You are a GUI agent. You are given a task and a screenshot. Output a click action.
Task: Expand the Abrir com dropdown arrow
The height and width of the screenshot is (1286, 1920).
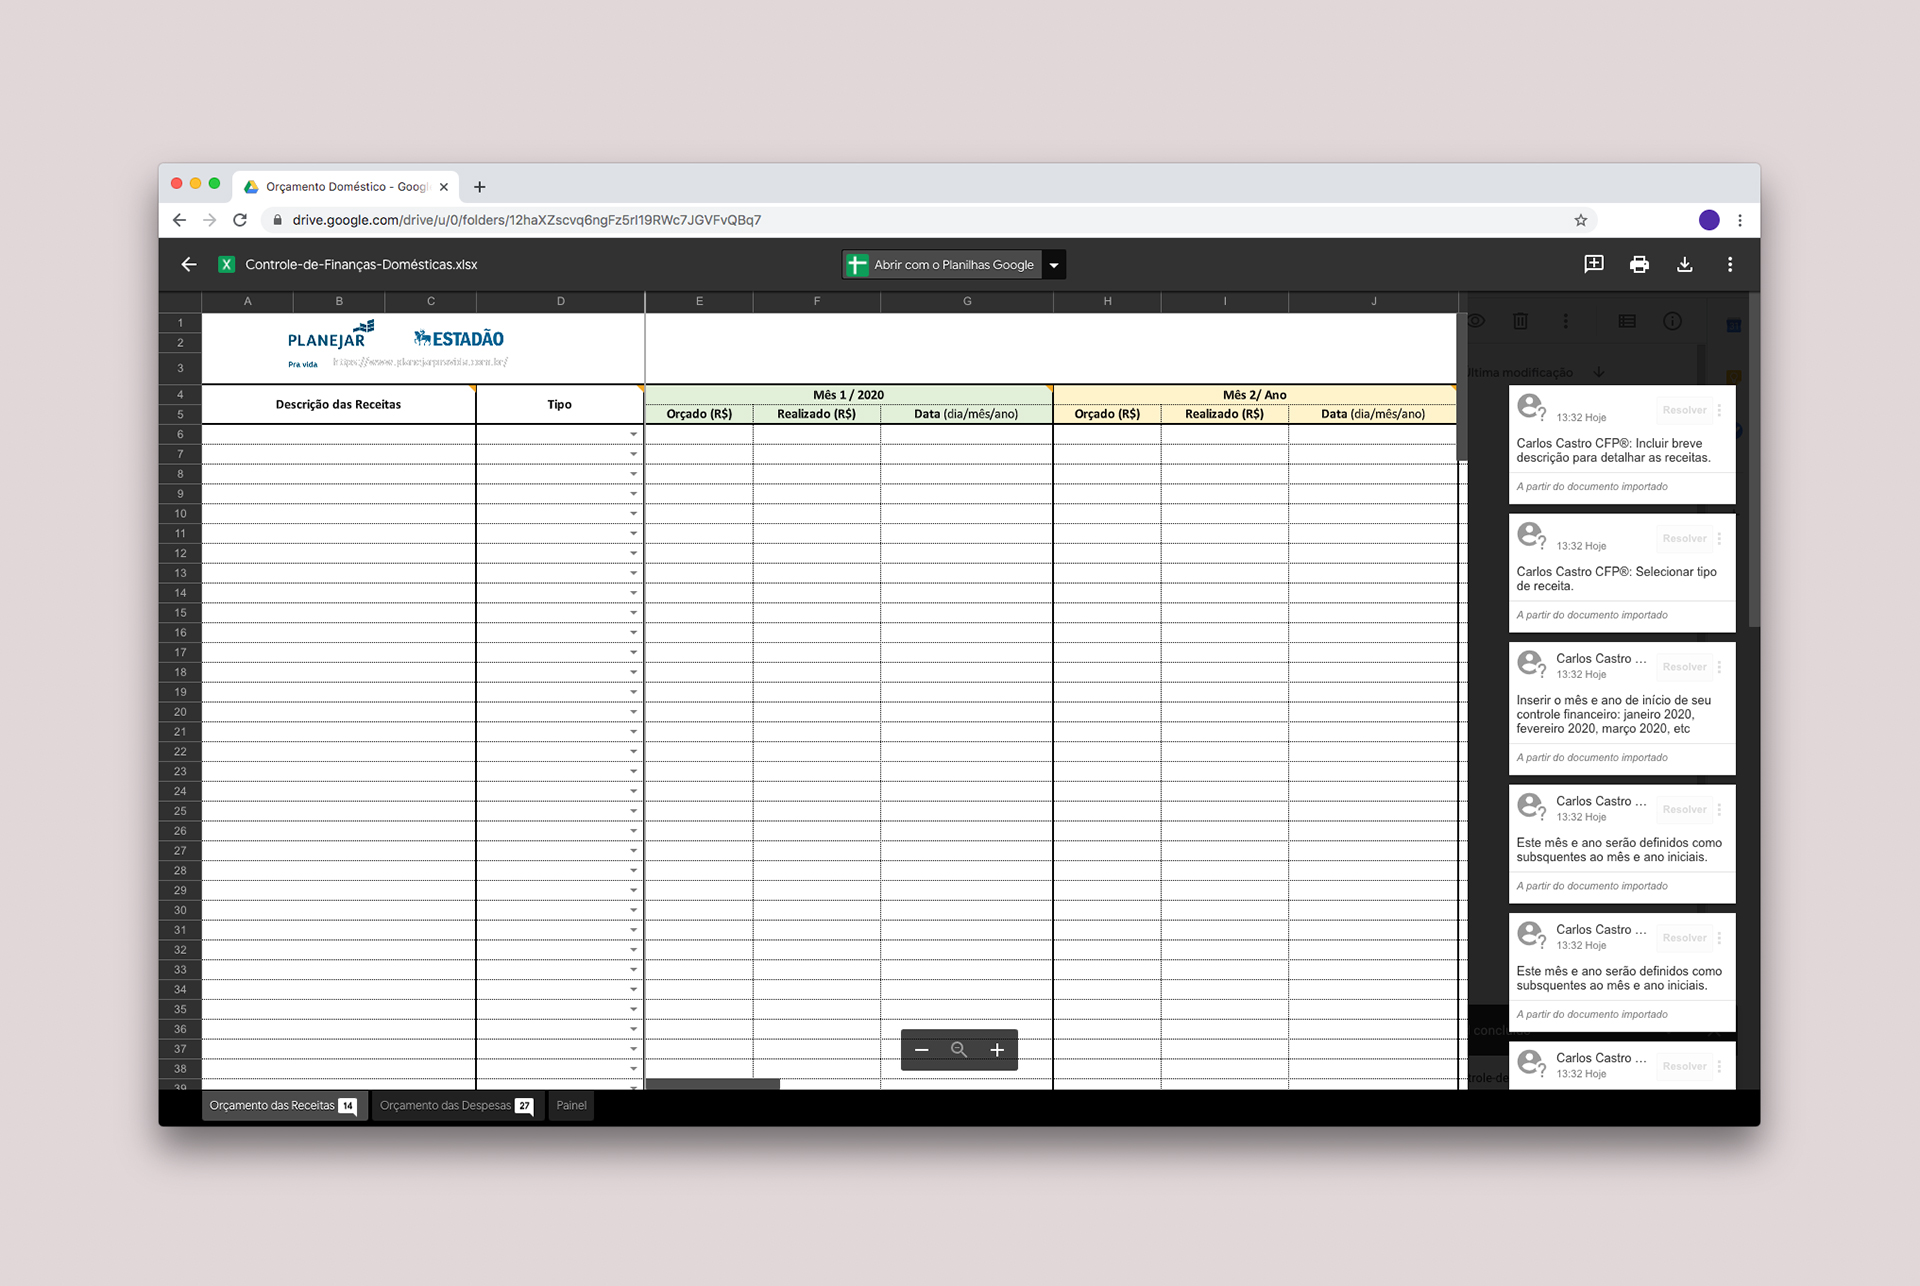1054,265
